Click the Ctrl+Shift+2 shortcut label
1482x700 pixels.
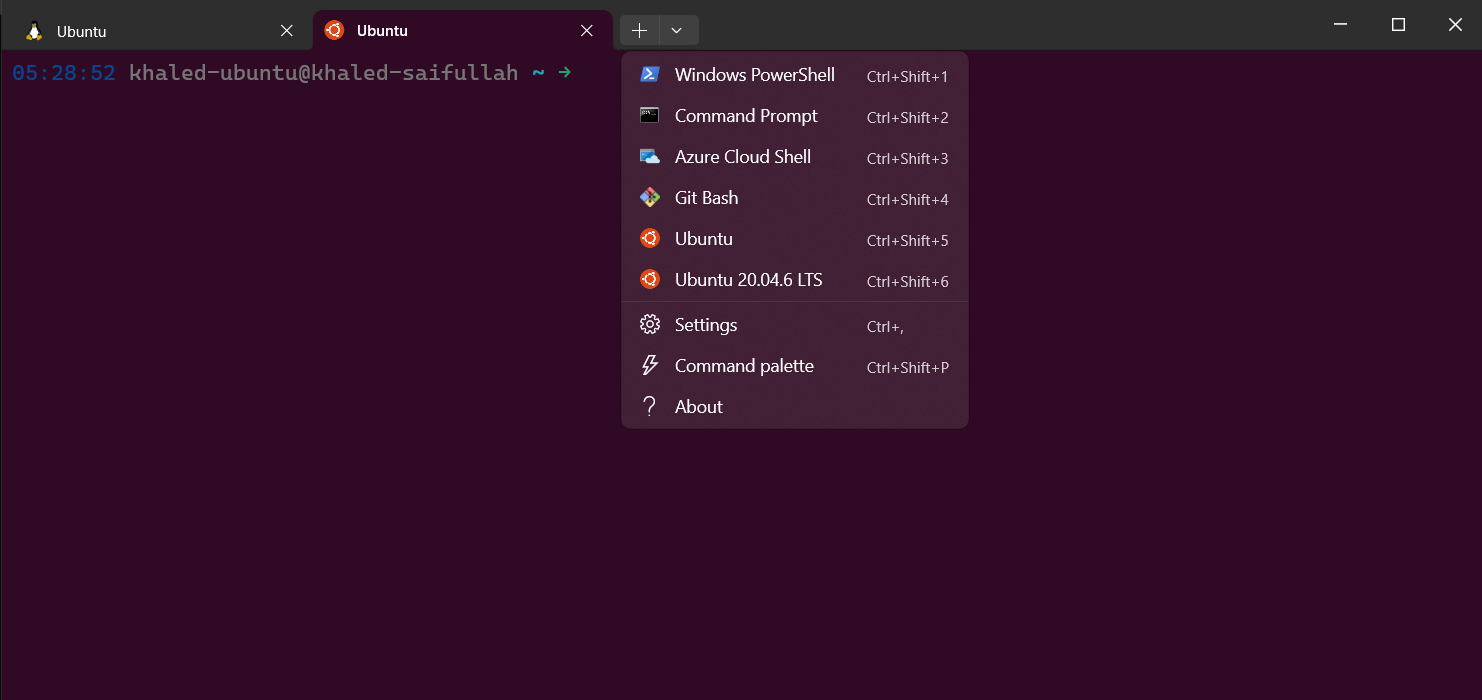tap(908, 118)
